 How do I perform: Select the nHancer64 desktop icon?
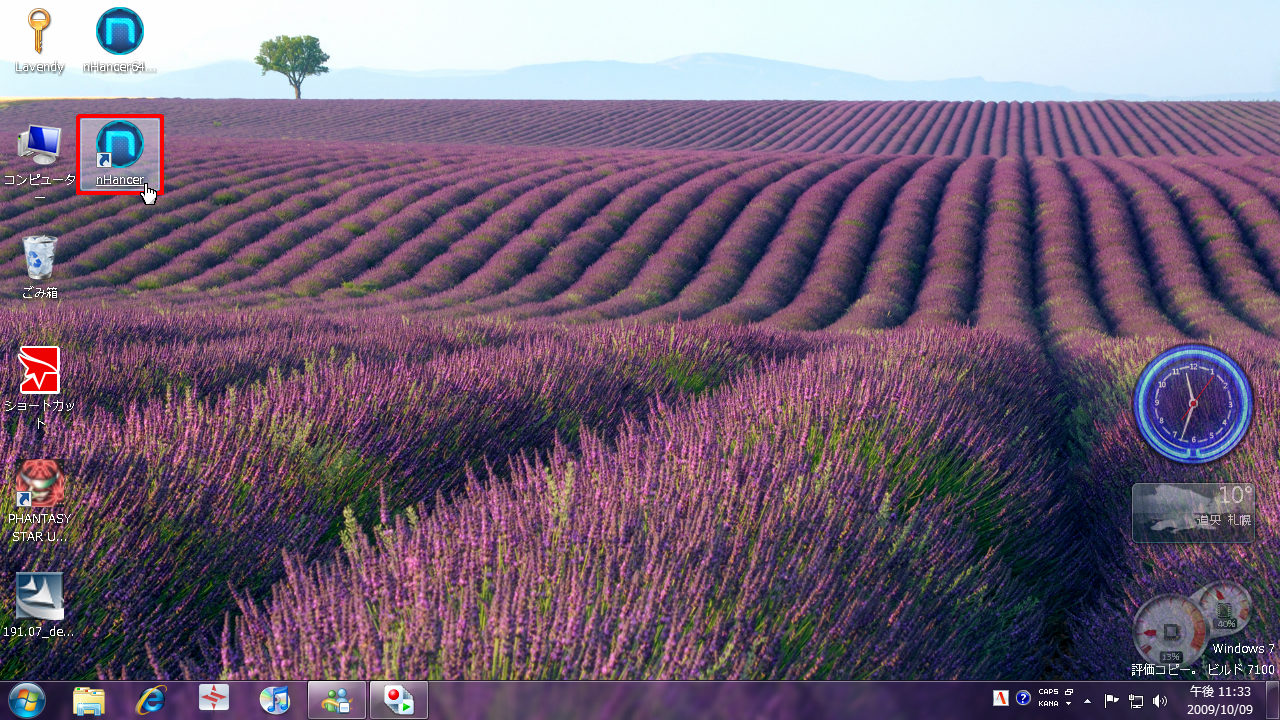pos(120,40)
